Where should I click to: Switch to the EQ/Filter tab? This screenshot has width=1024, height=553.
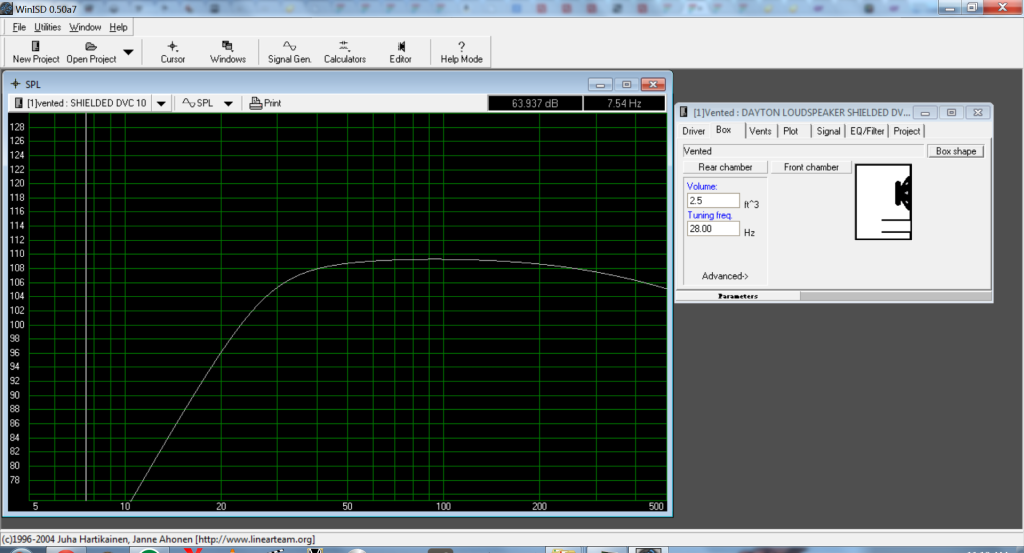867,131
